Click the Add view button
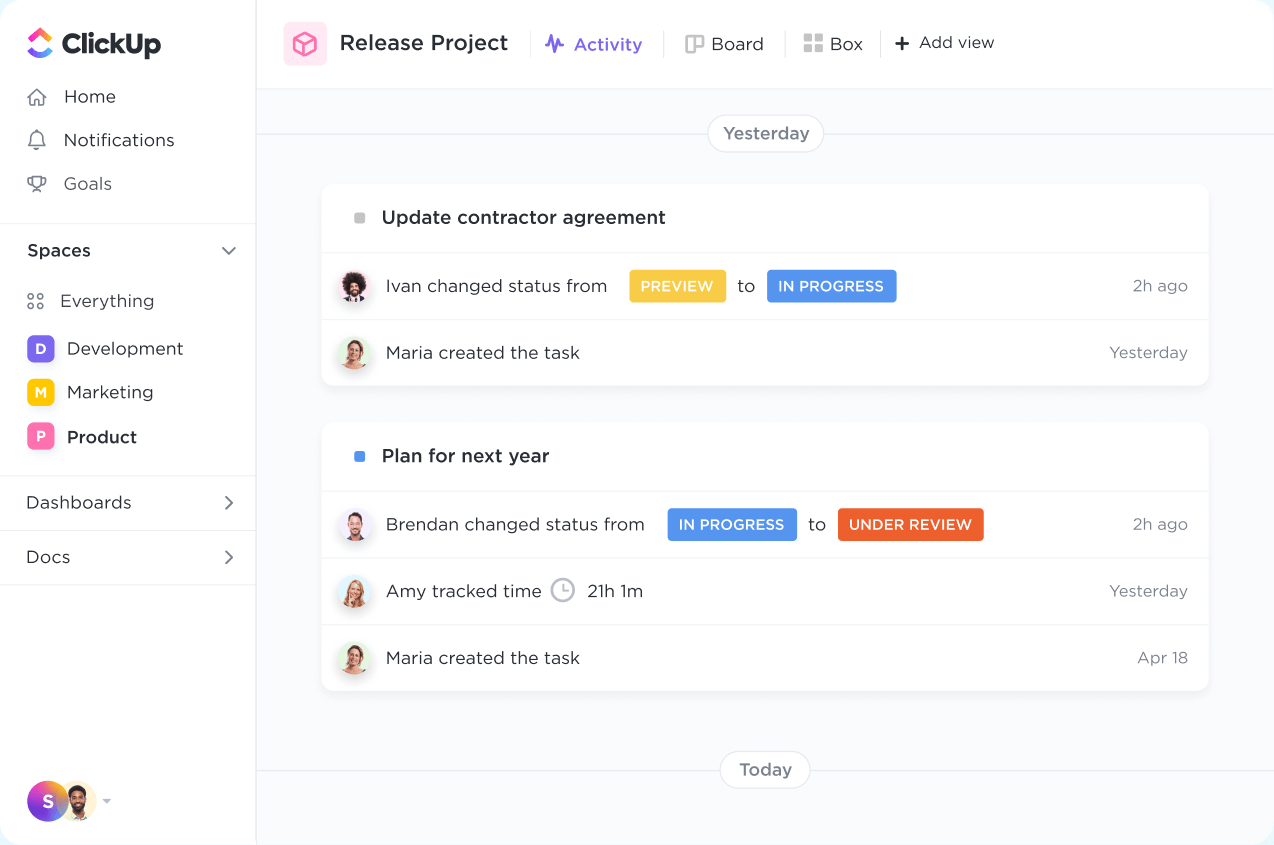Image resolution: width=1274 pixels, height=845 pixels. 943,42
